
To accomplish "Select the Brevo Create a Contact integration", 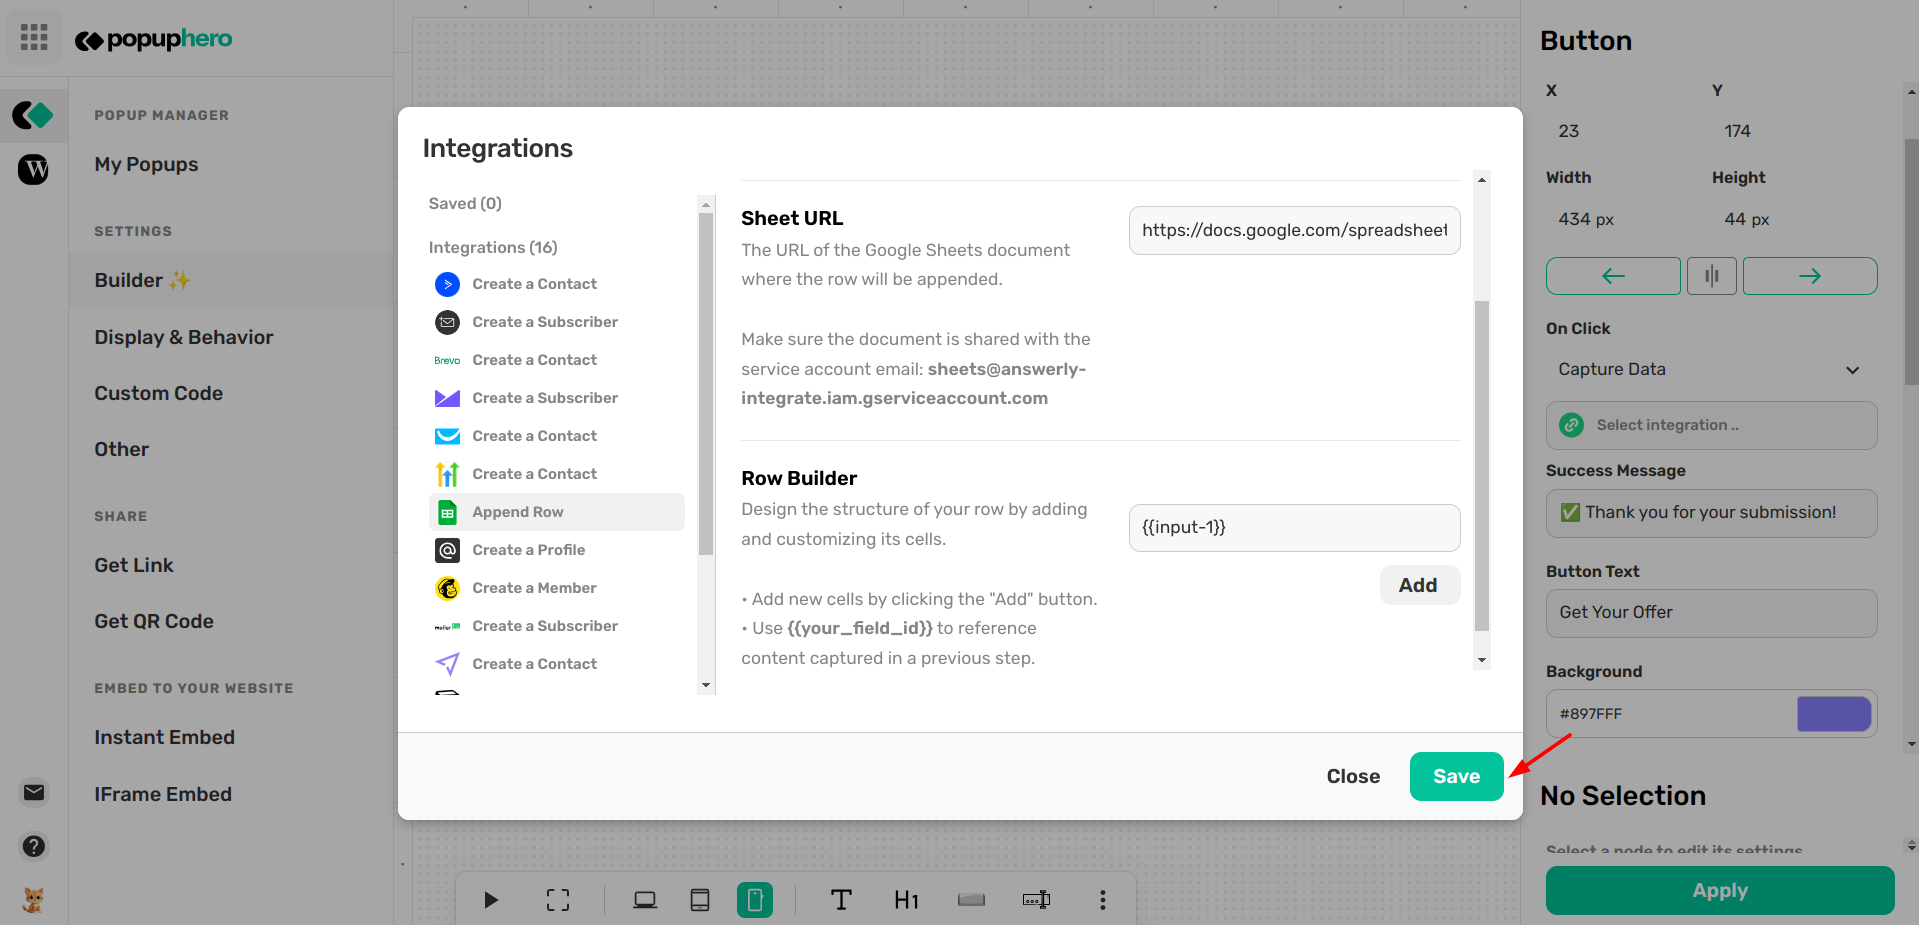I will (534, 359).
